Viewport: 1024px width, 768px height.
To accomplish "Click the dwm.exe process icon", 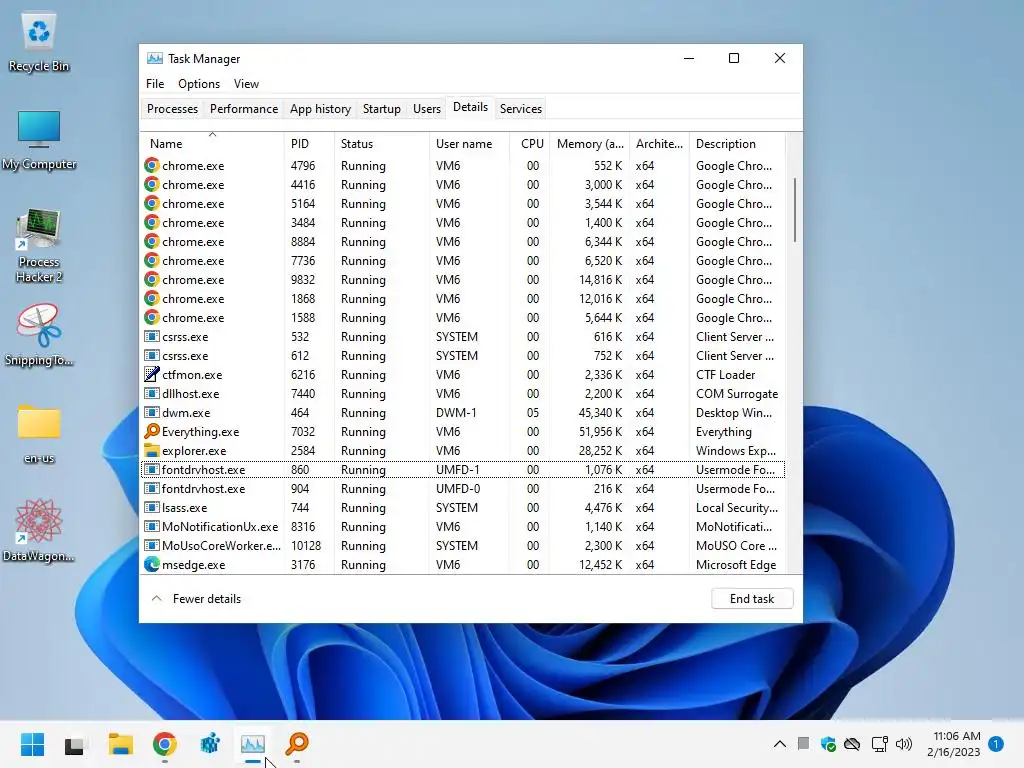I will [152, 413].
